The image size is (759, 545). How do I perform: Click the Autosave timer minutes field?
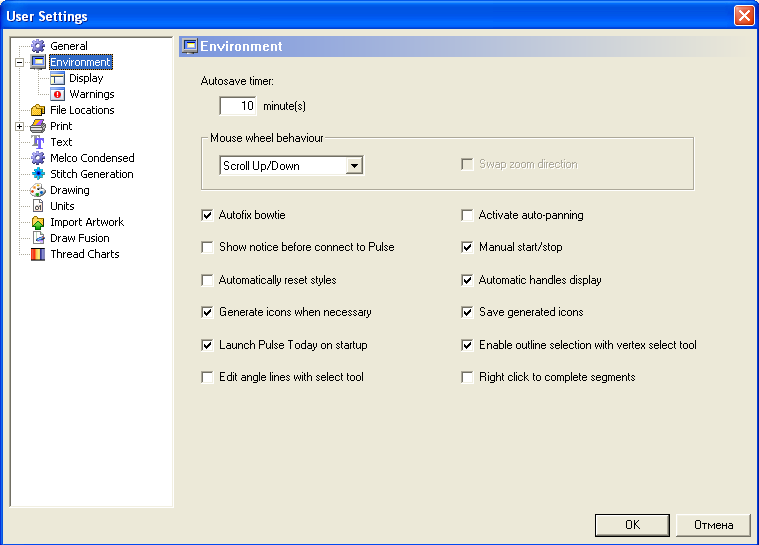point(238,105)
